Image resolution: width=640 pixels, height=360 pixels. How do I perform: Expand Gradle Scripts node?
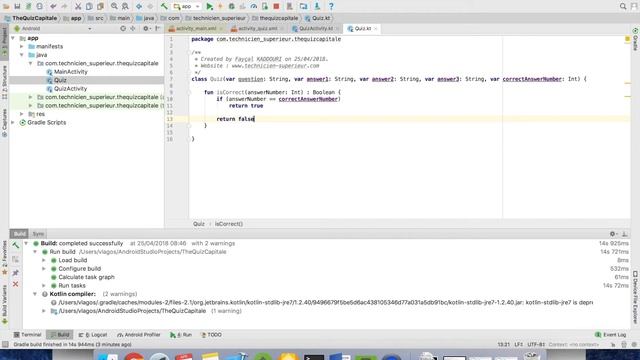coord(13,122)
